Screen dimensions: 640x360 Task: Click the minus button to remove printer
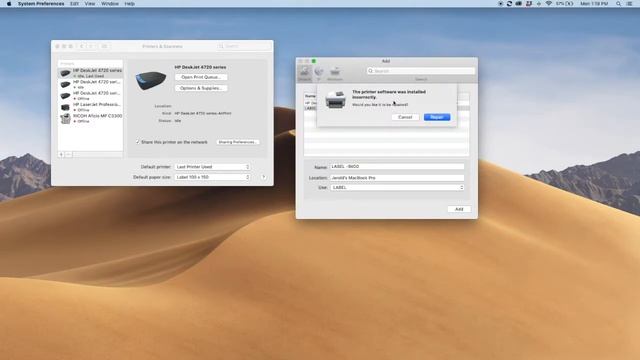(69, 155)
